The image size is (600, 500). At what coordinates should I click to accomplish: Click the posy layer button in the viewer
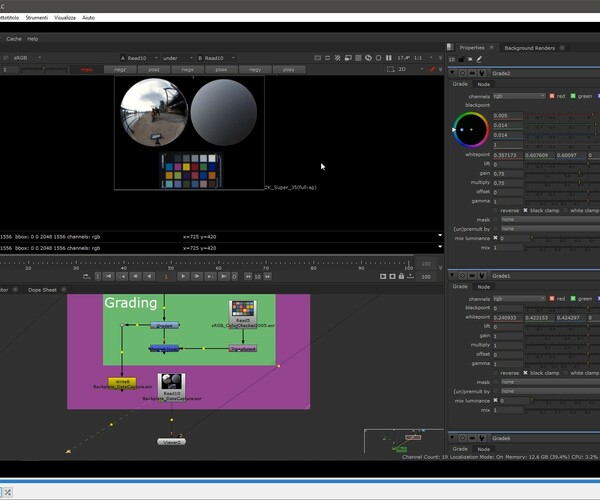(289, 70)
